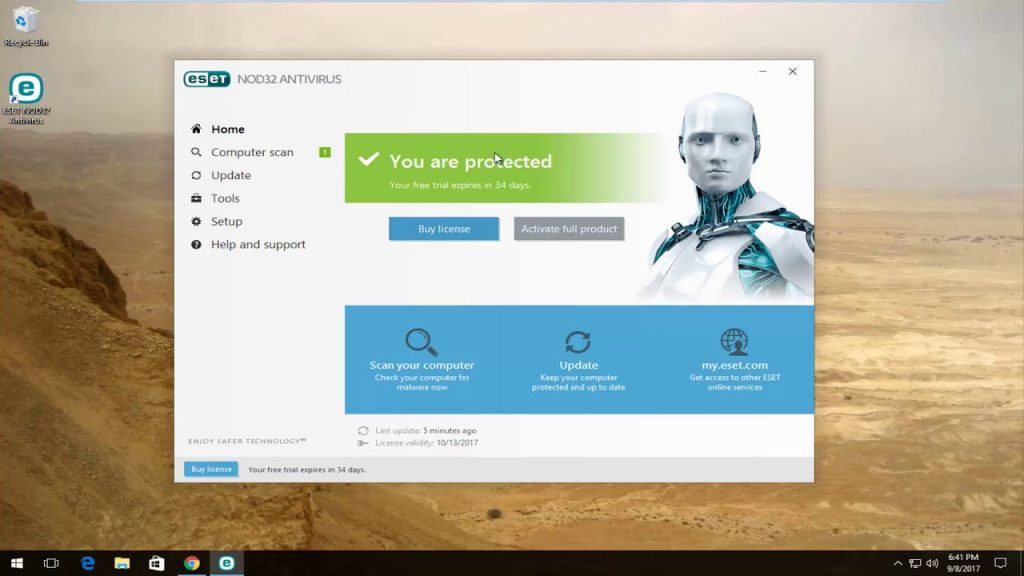Click the License validity key icon
Screen dimensions: 1024x576
coord(363,443)
